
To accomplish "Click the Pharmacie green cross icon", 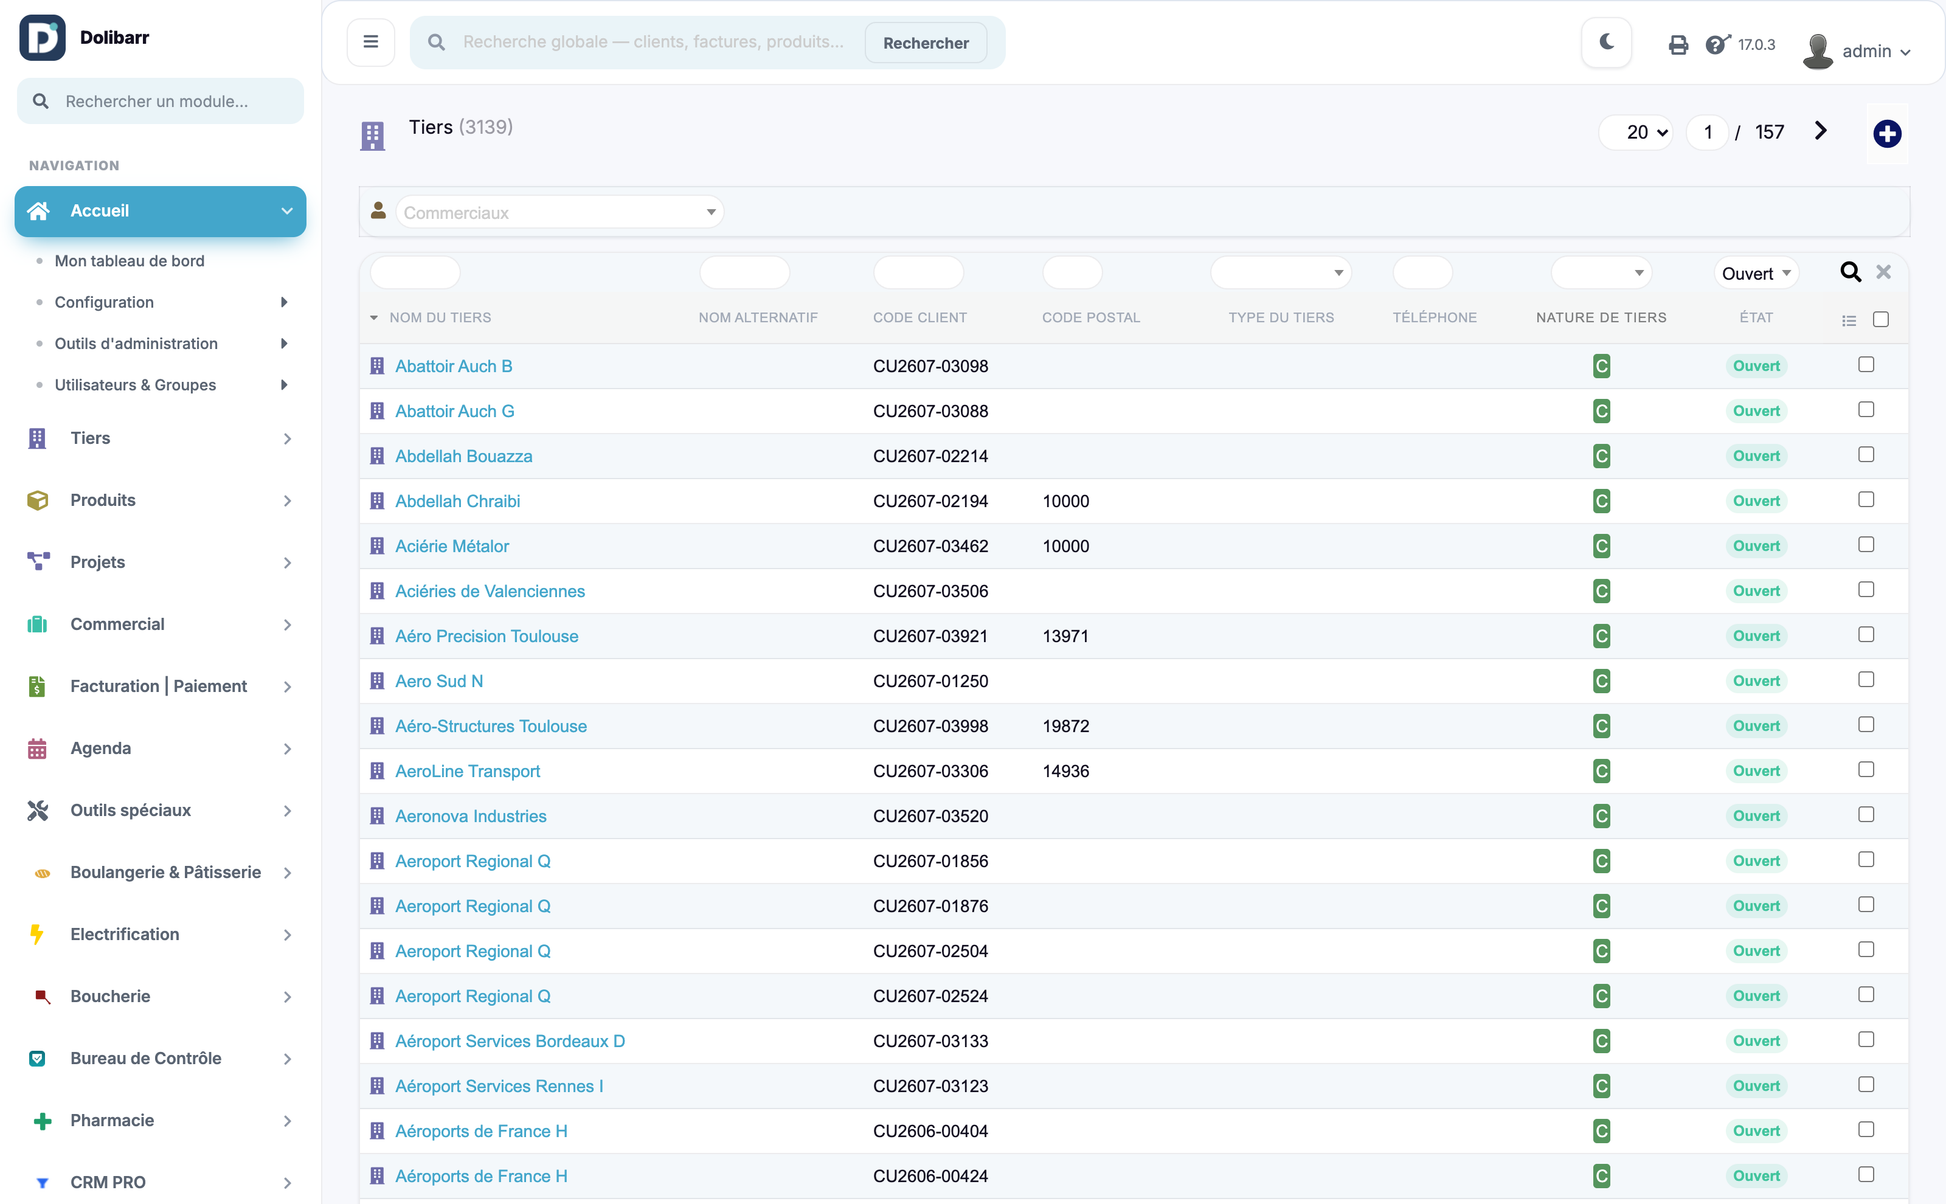I will (x=42, y=1121).
